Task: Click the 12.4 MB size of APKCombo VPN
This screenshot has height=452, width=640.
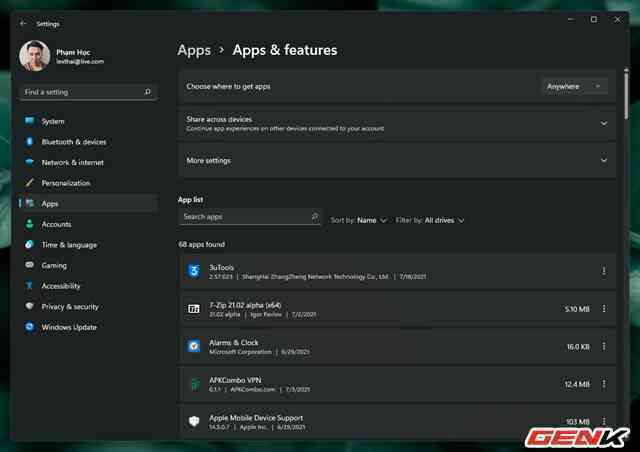Action: click(577, 384)
